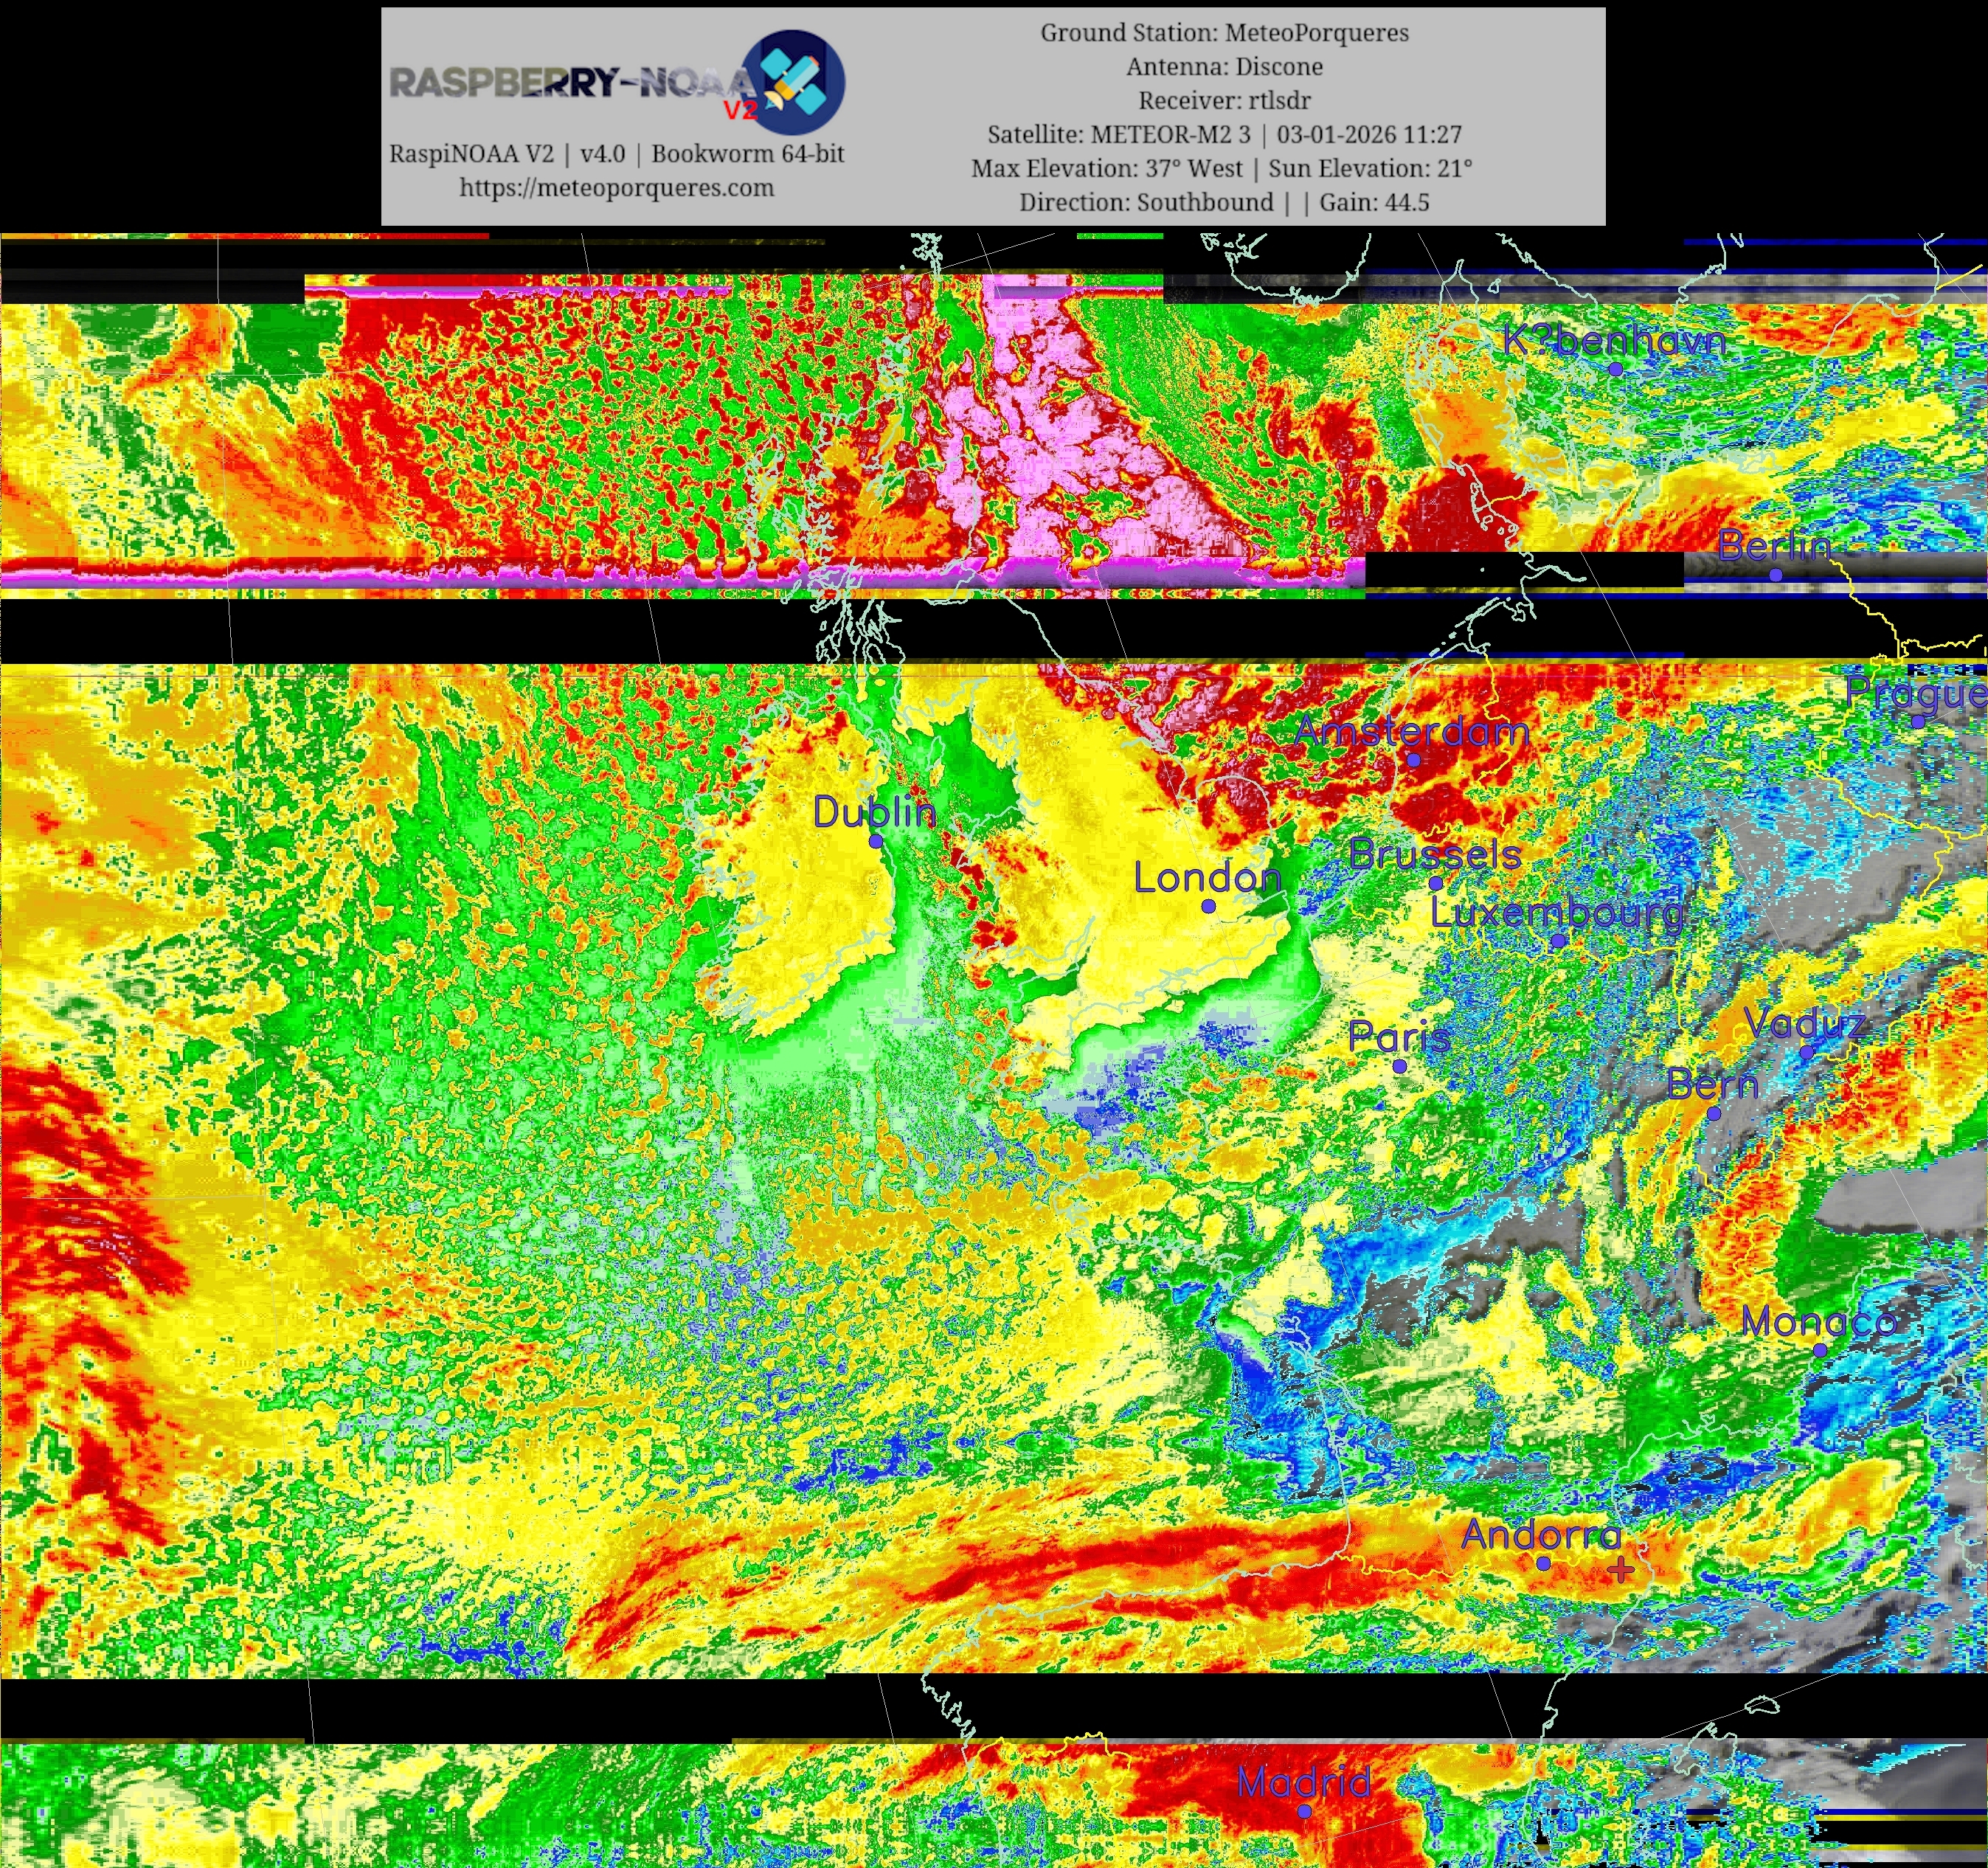The width and height of the screenshot is (1988, 1868).
Task: Click the Brussels map label
Action: point(1435,854)
